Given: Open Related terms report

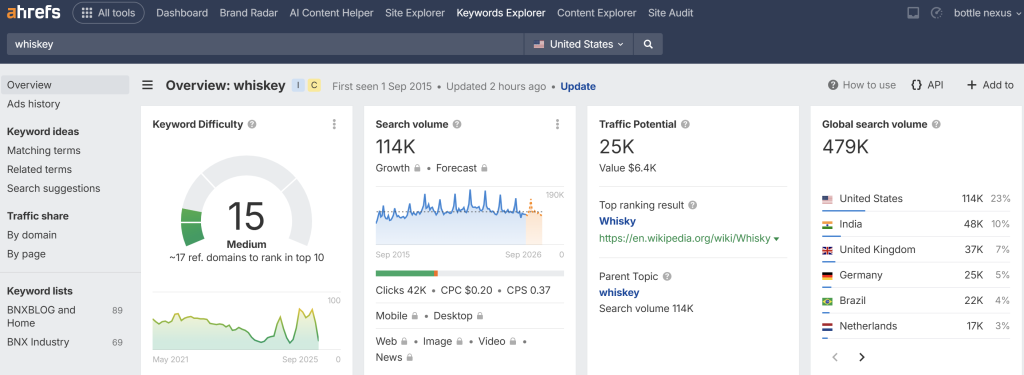Looking at the screenshot, I should pos(39,169).
